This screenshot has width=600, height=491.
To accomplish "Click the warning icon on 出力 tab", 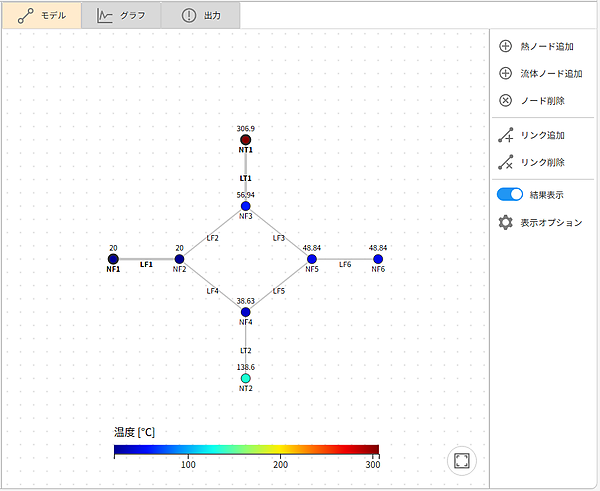I will [x=189, y=15].
